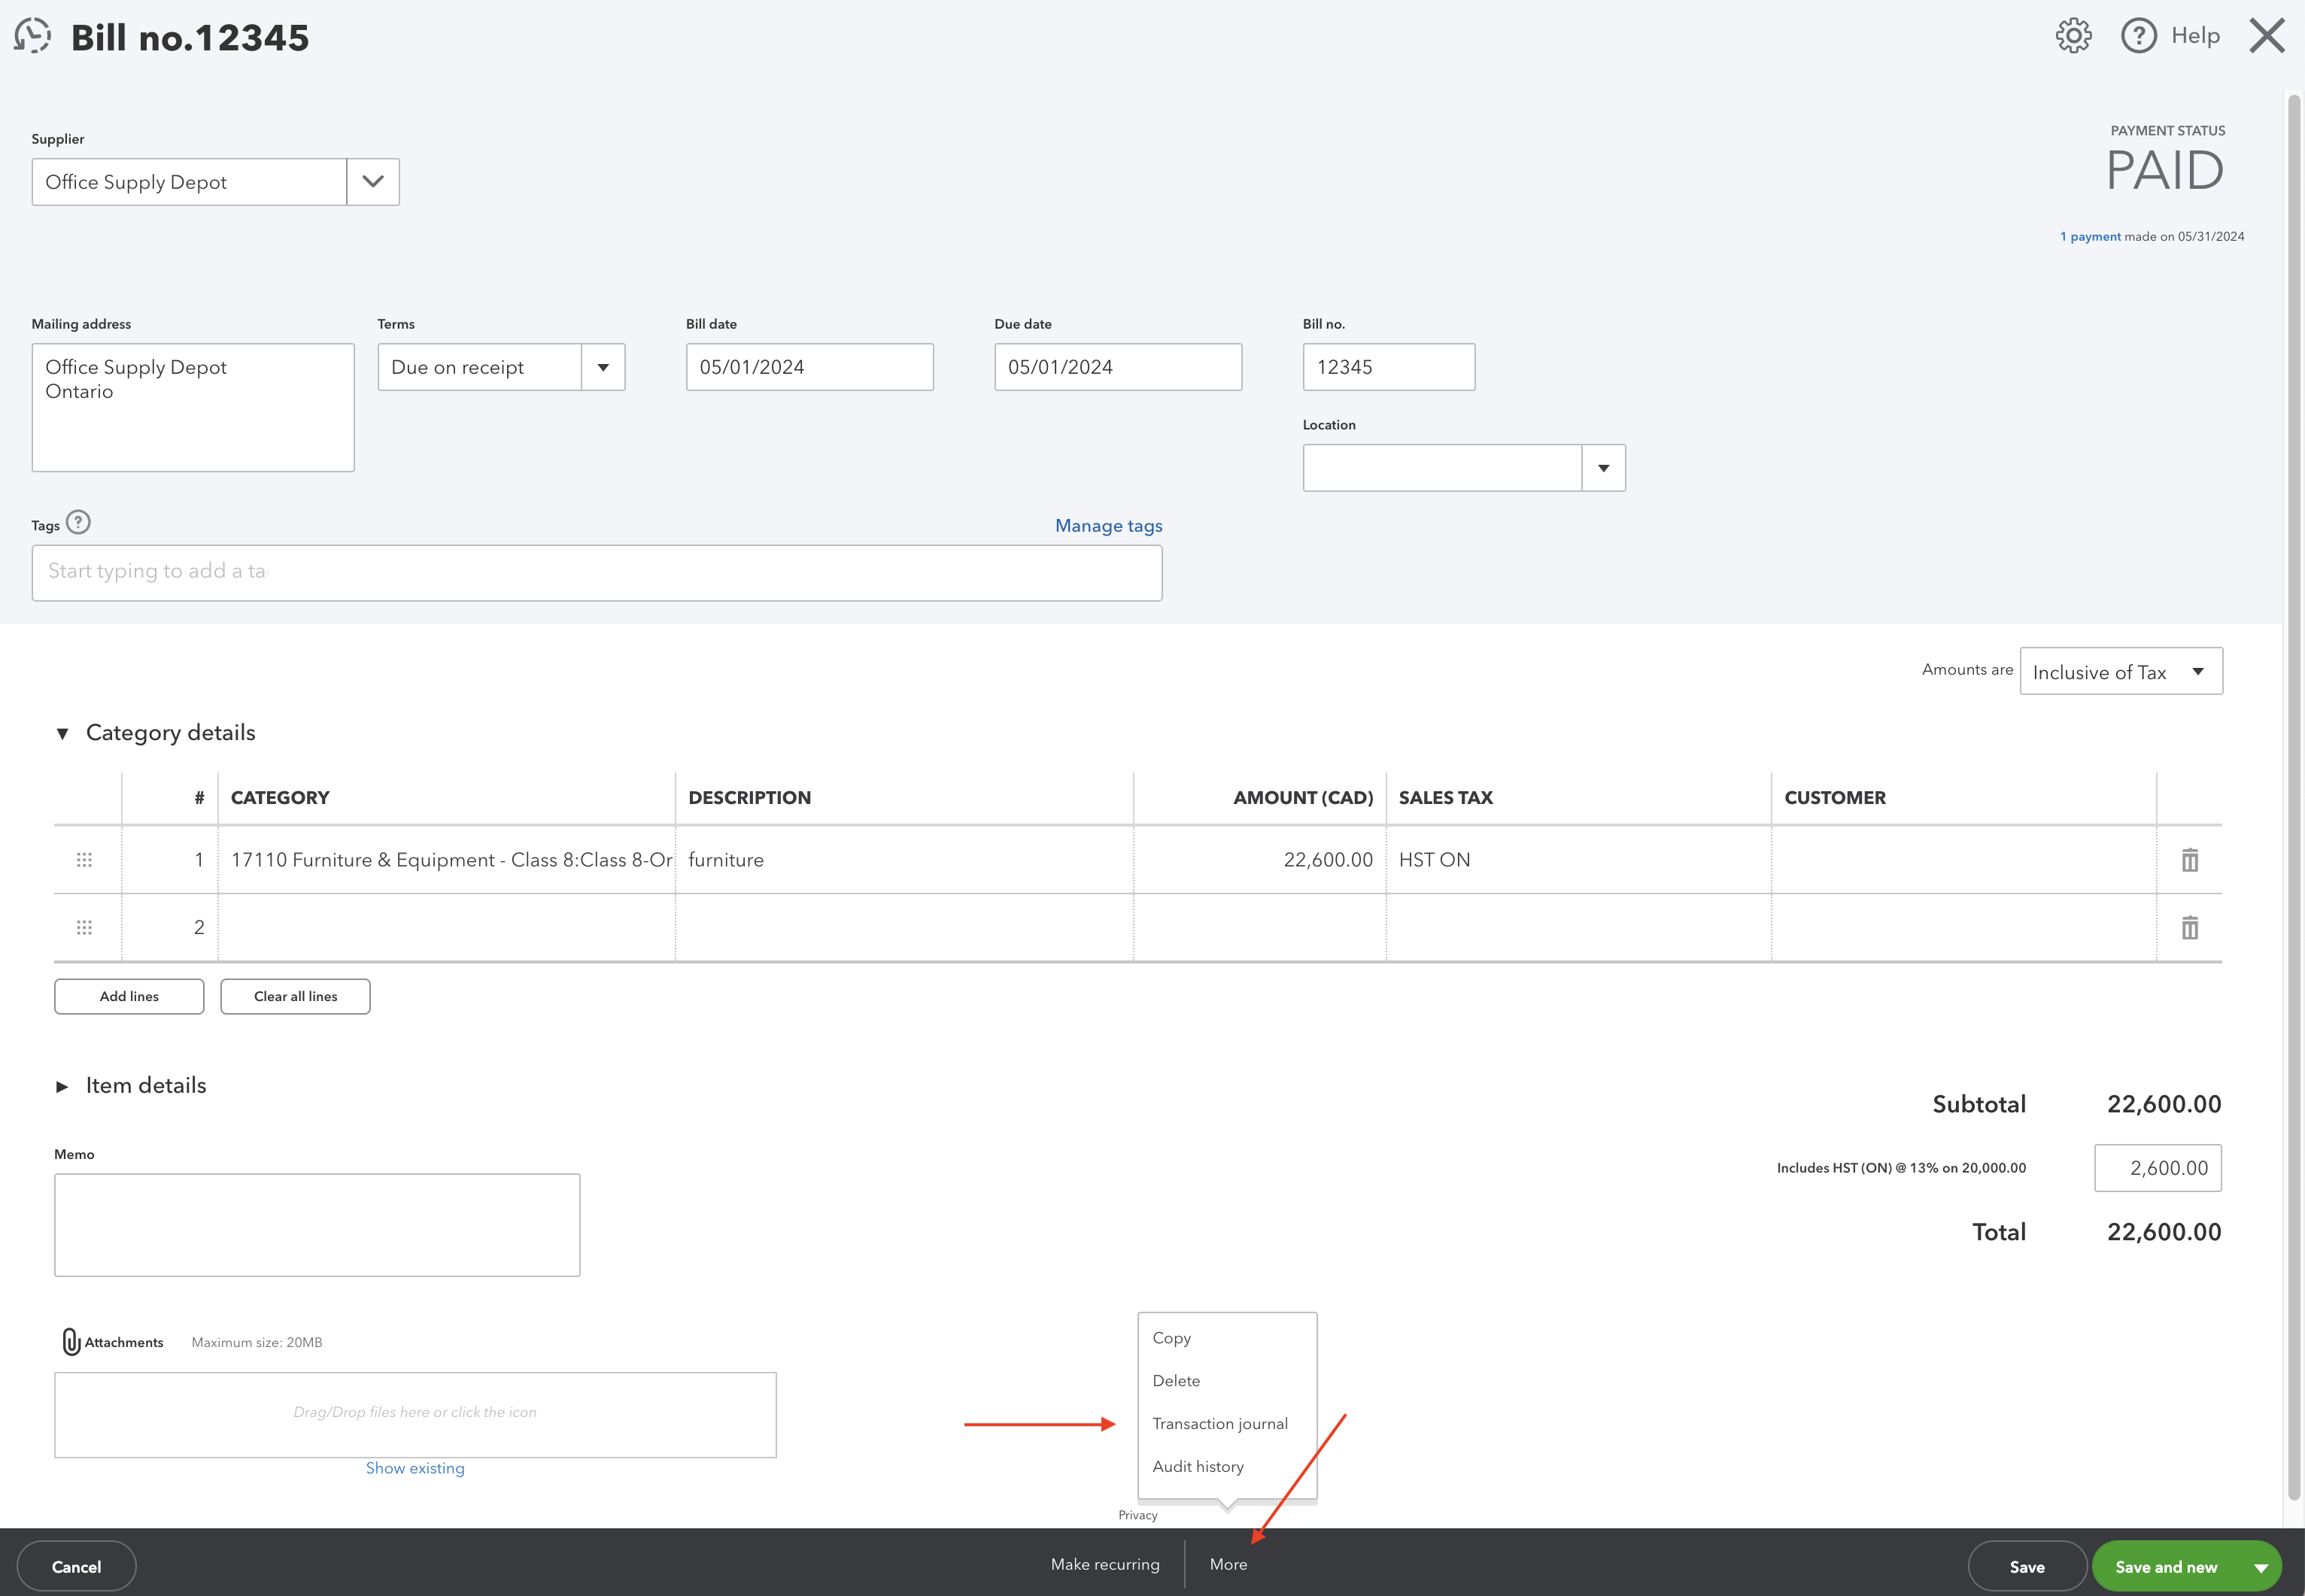Select Audit history from the menu
Viewport: 2305px width, 1596px height.
pyautogui.click(x=1197, y=1466)
